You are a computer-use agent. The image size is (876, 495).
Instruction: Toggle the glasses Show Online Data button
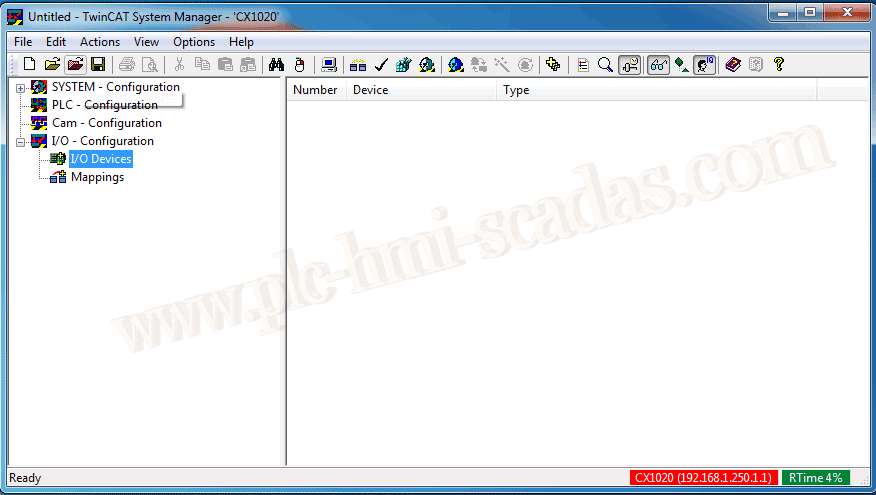coord(658,65)
